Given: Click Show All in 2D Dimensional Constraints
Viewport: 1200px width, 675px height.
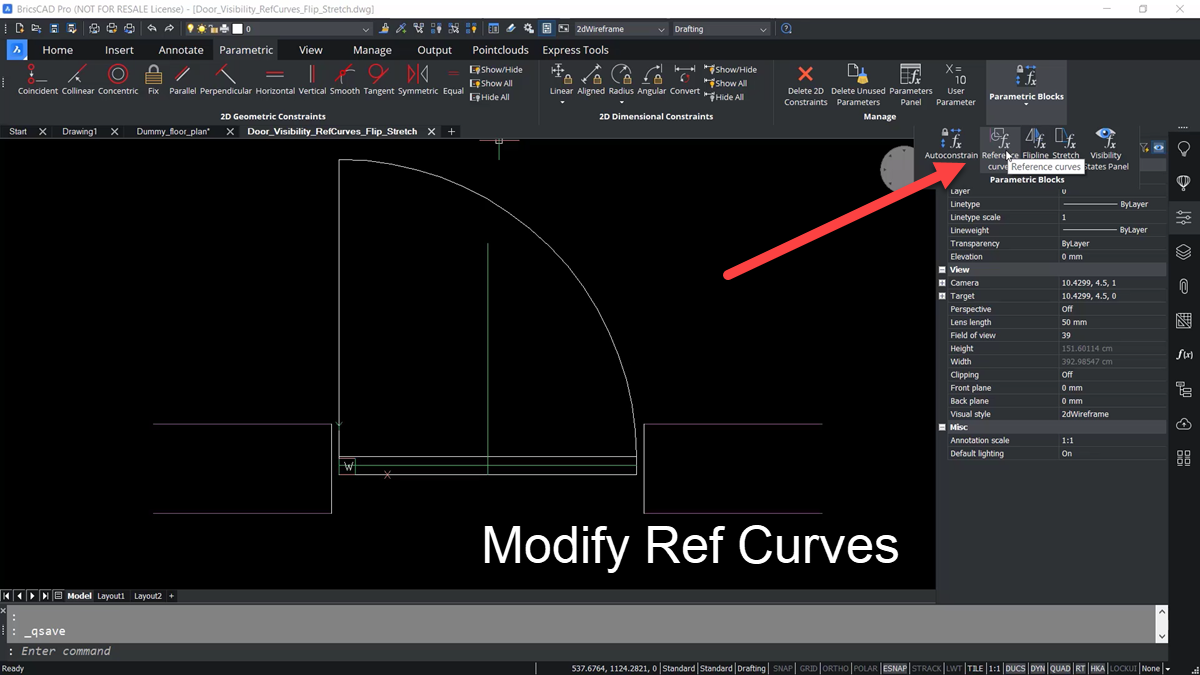Looking at the screenshot, I should tap(725, 84).
